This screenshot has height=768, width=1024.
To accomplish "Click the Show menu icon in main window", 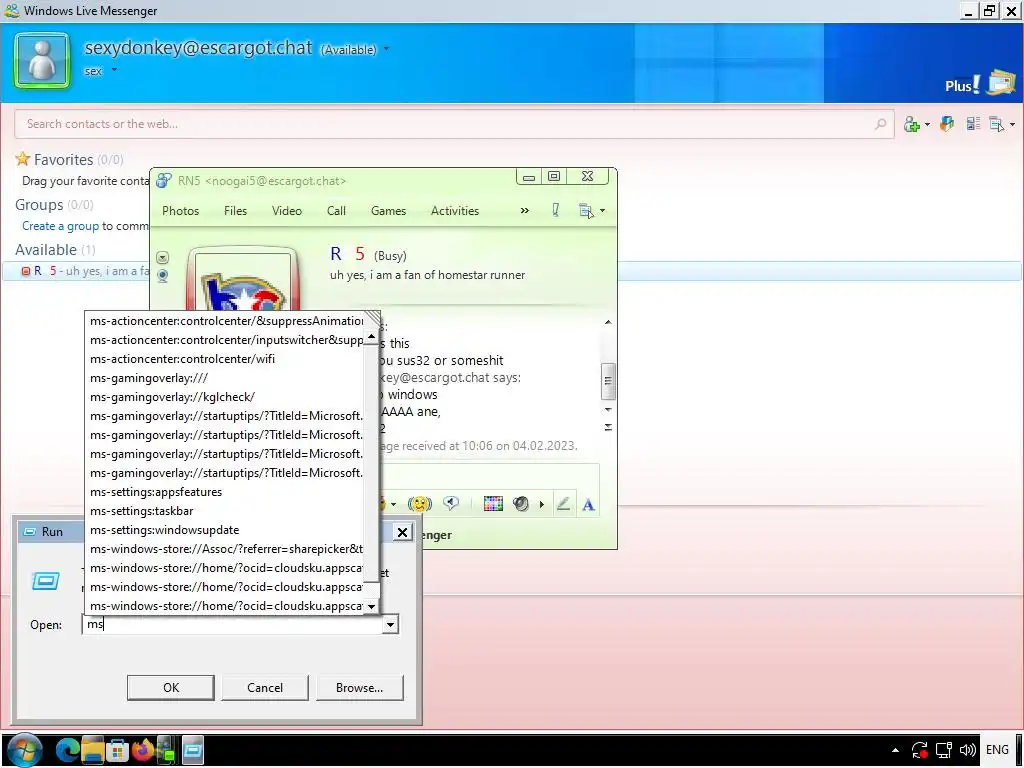I will pyautogui.click(x=997, y=123).
